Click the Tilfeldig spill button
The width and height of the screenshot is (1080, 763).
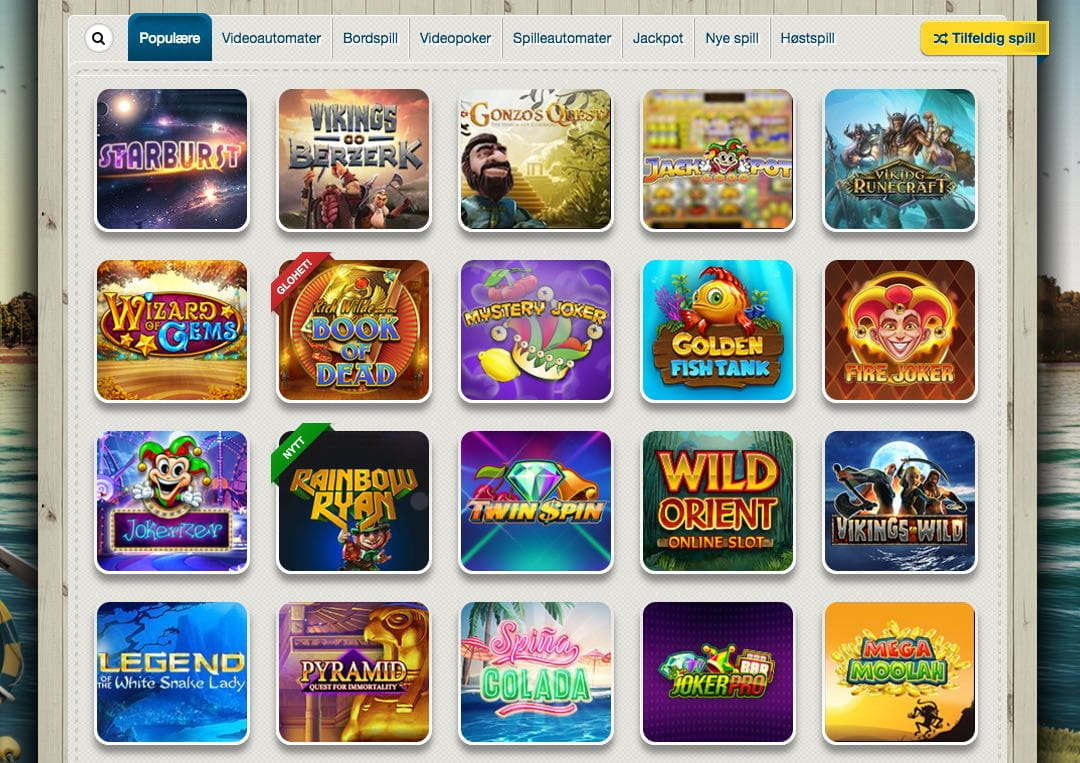pyautogui.click(x=984, y=39)
